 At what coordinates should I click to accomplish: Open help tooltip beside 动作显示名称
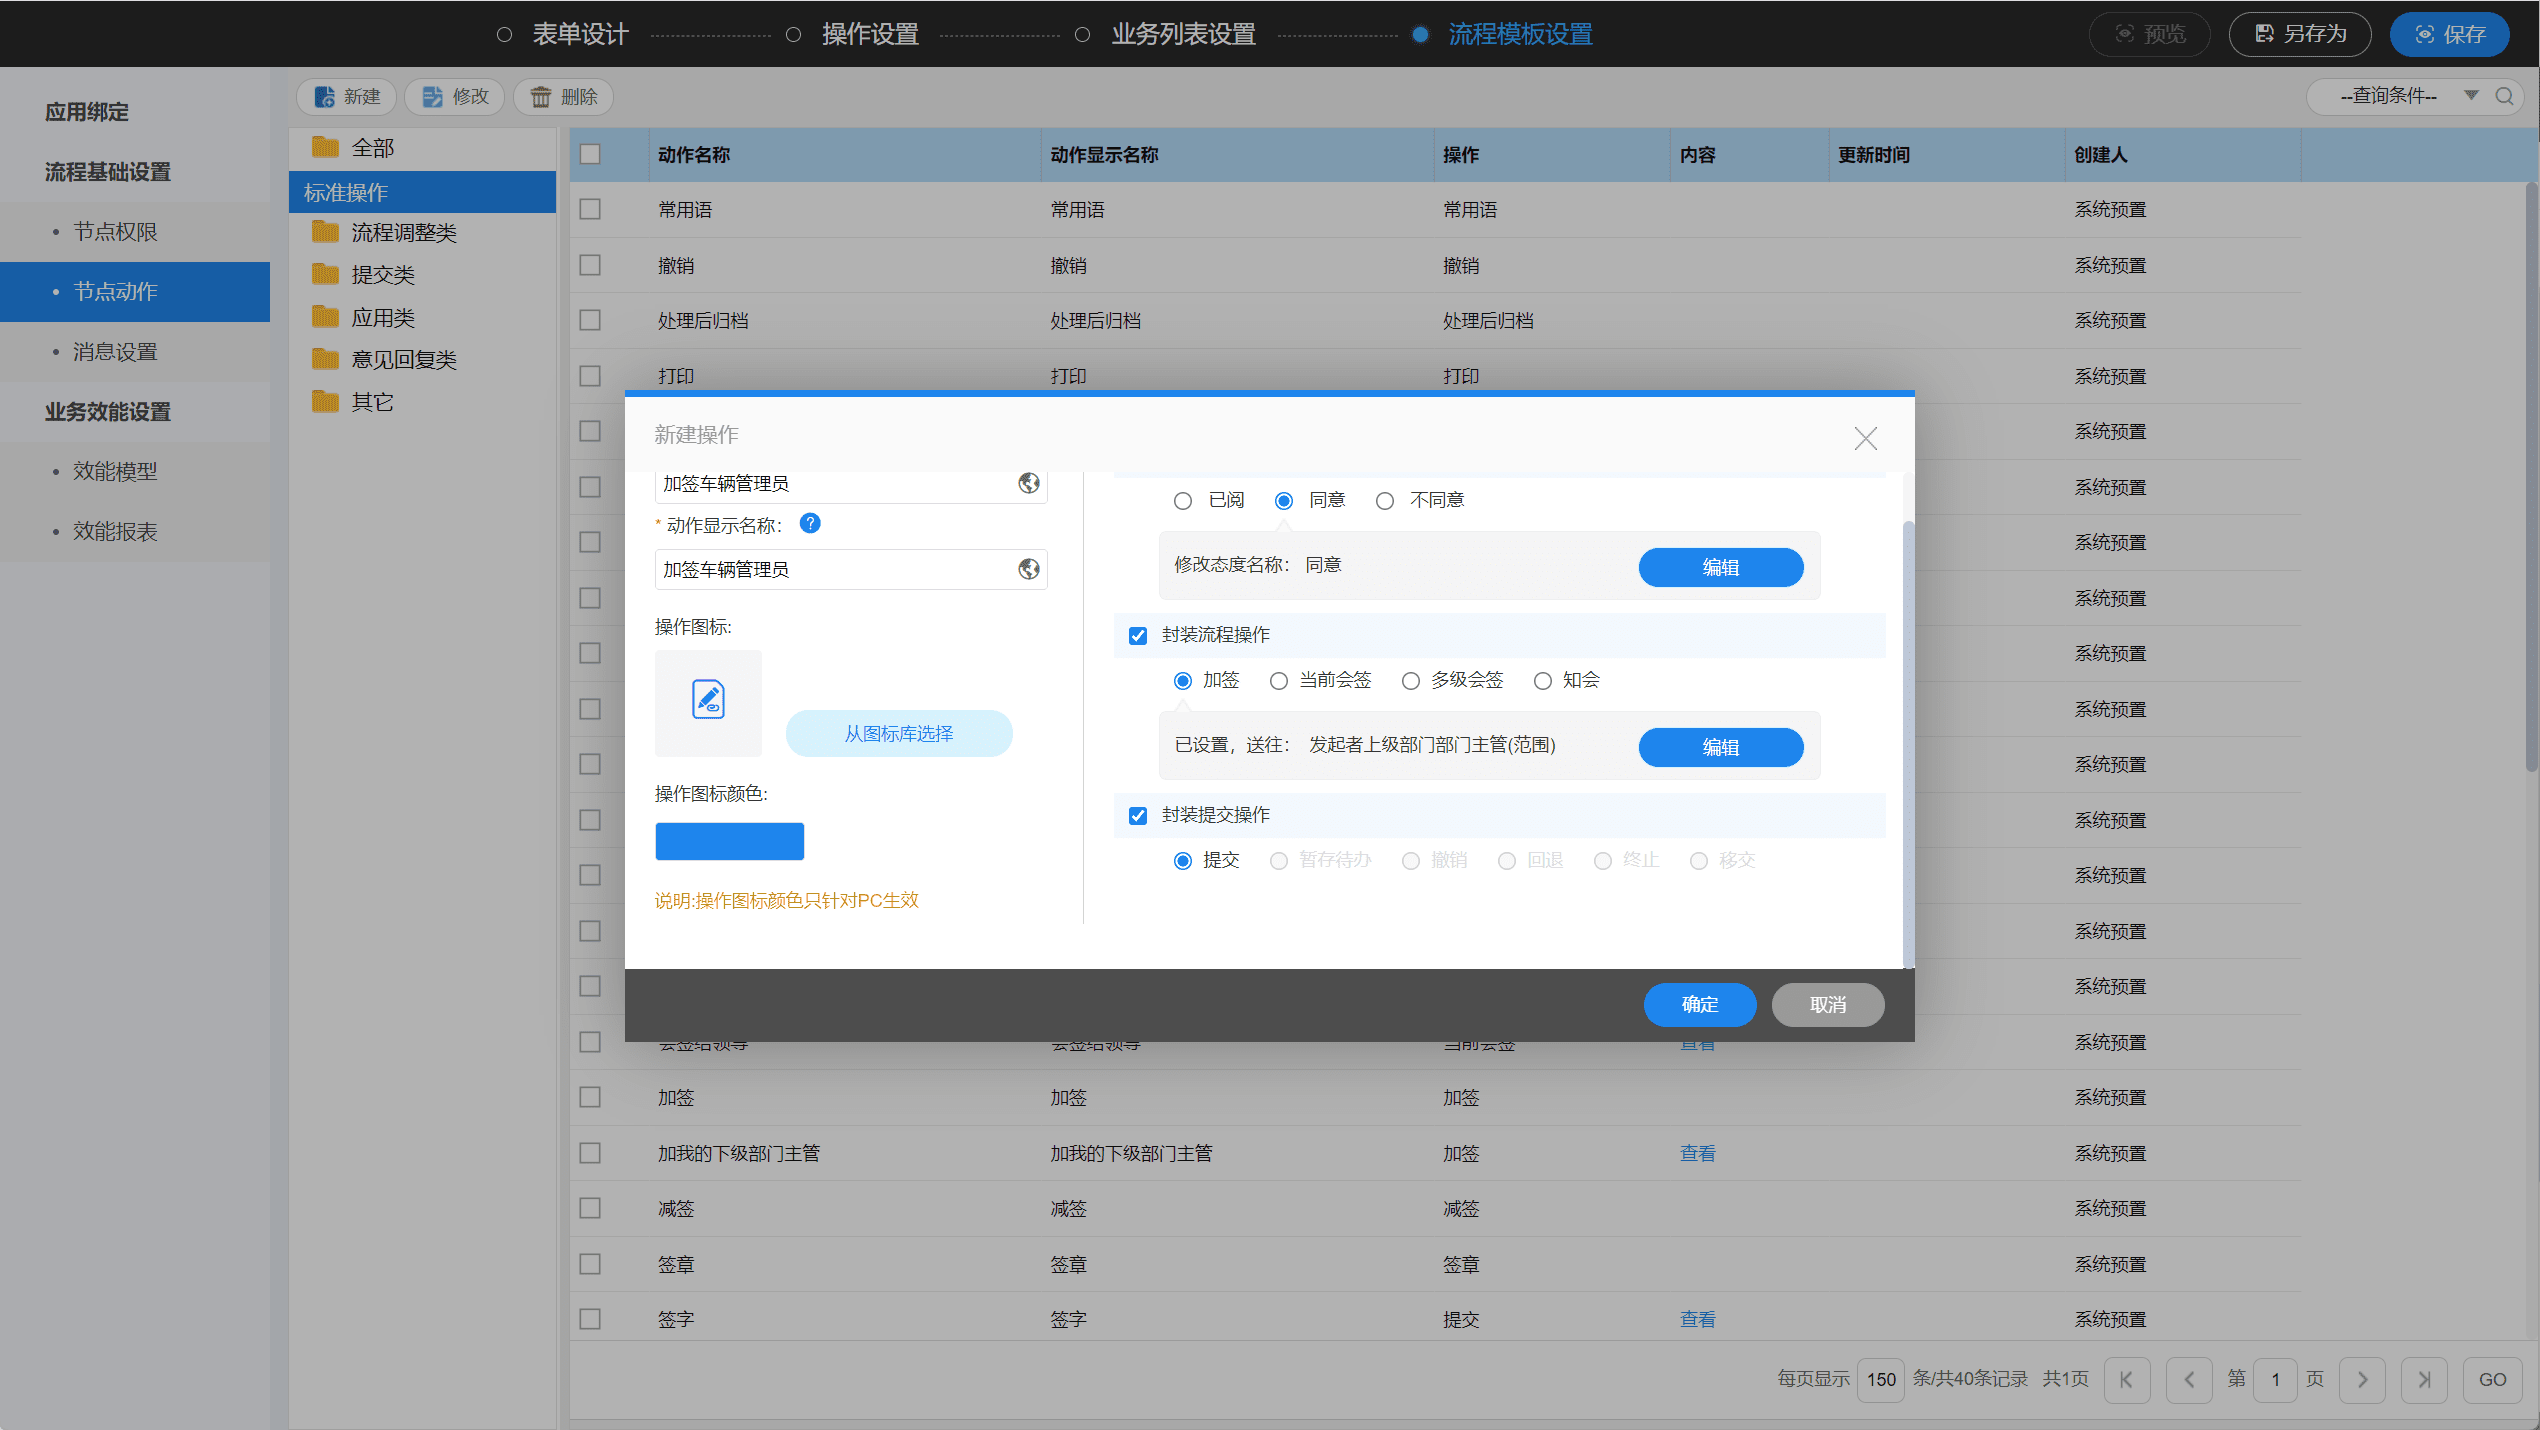click(x=810, y=523)
